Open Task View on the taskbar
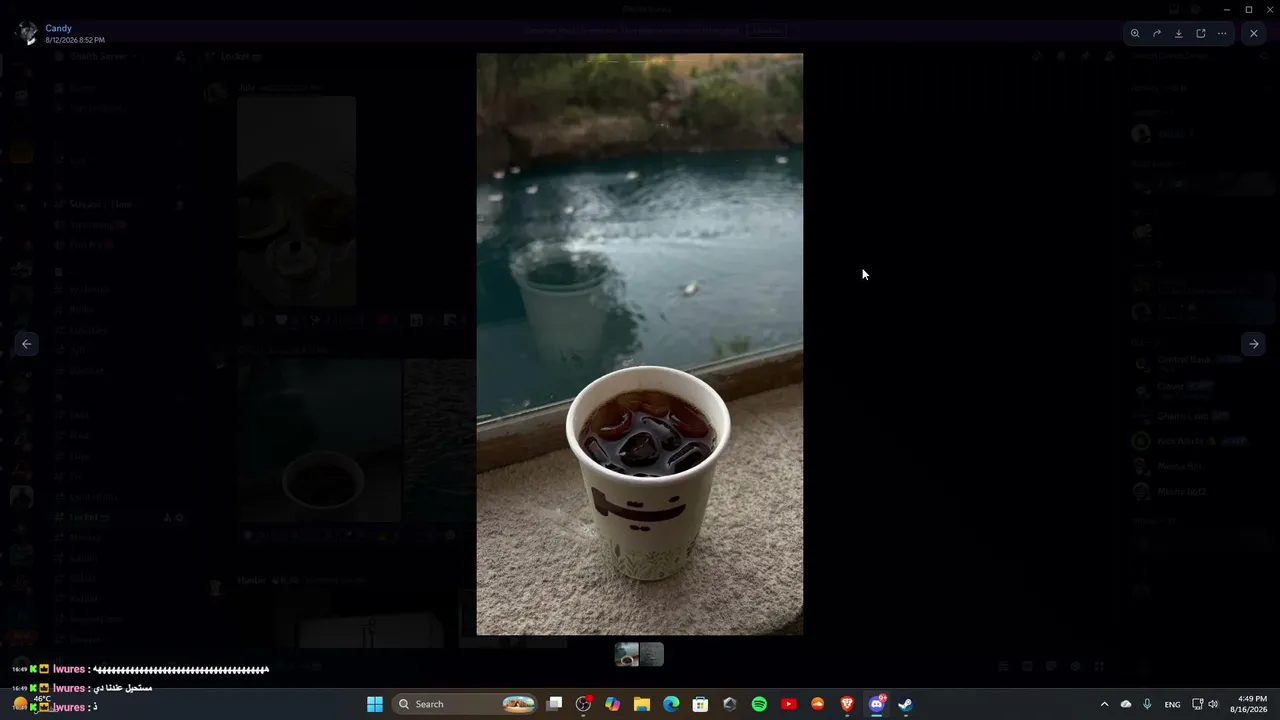Viewport: 1280px width, 720px height. point(555,704)
